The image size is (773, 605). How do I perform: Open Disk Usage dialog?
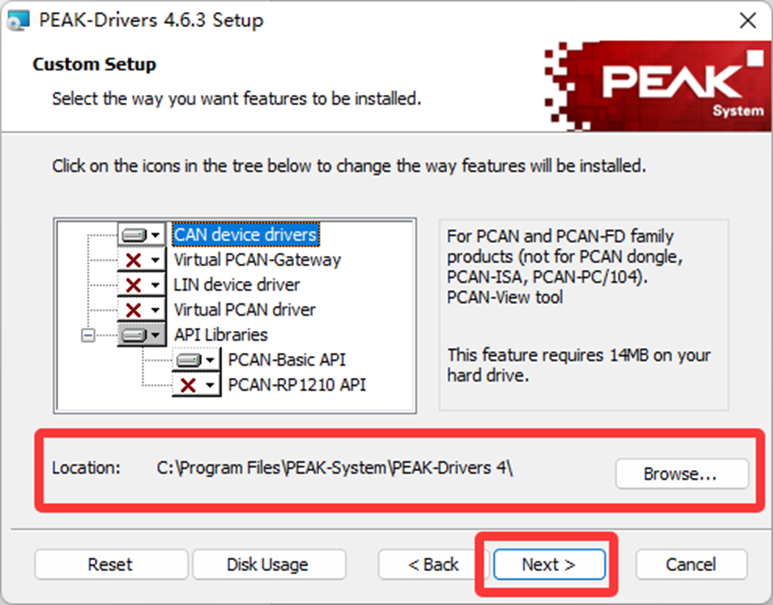(x=269, y=564)
